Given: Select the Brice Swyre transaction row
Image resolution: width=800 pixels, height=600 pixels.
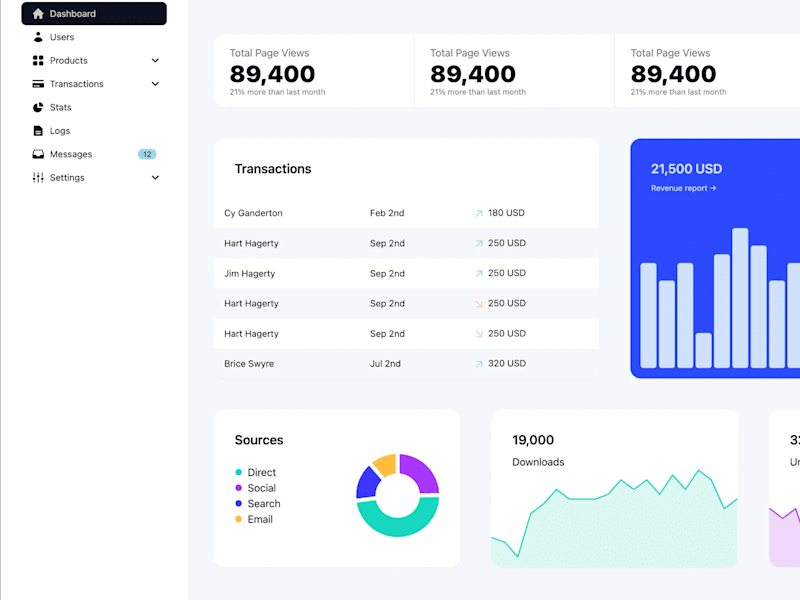Looking at the screenshot, I should (x=406, y=363).
